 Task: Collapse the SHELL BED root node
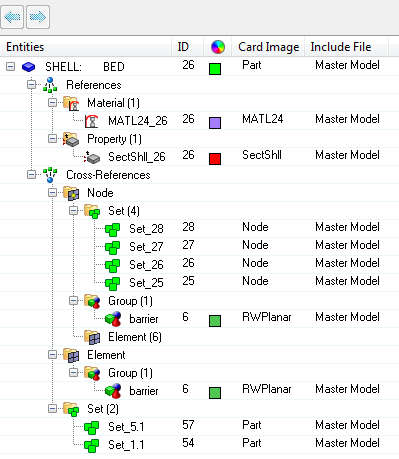10,67
